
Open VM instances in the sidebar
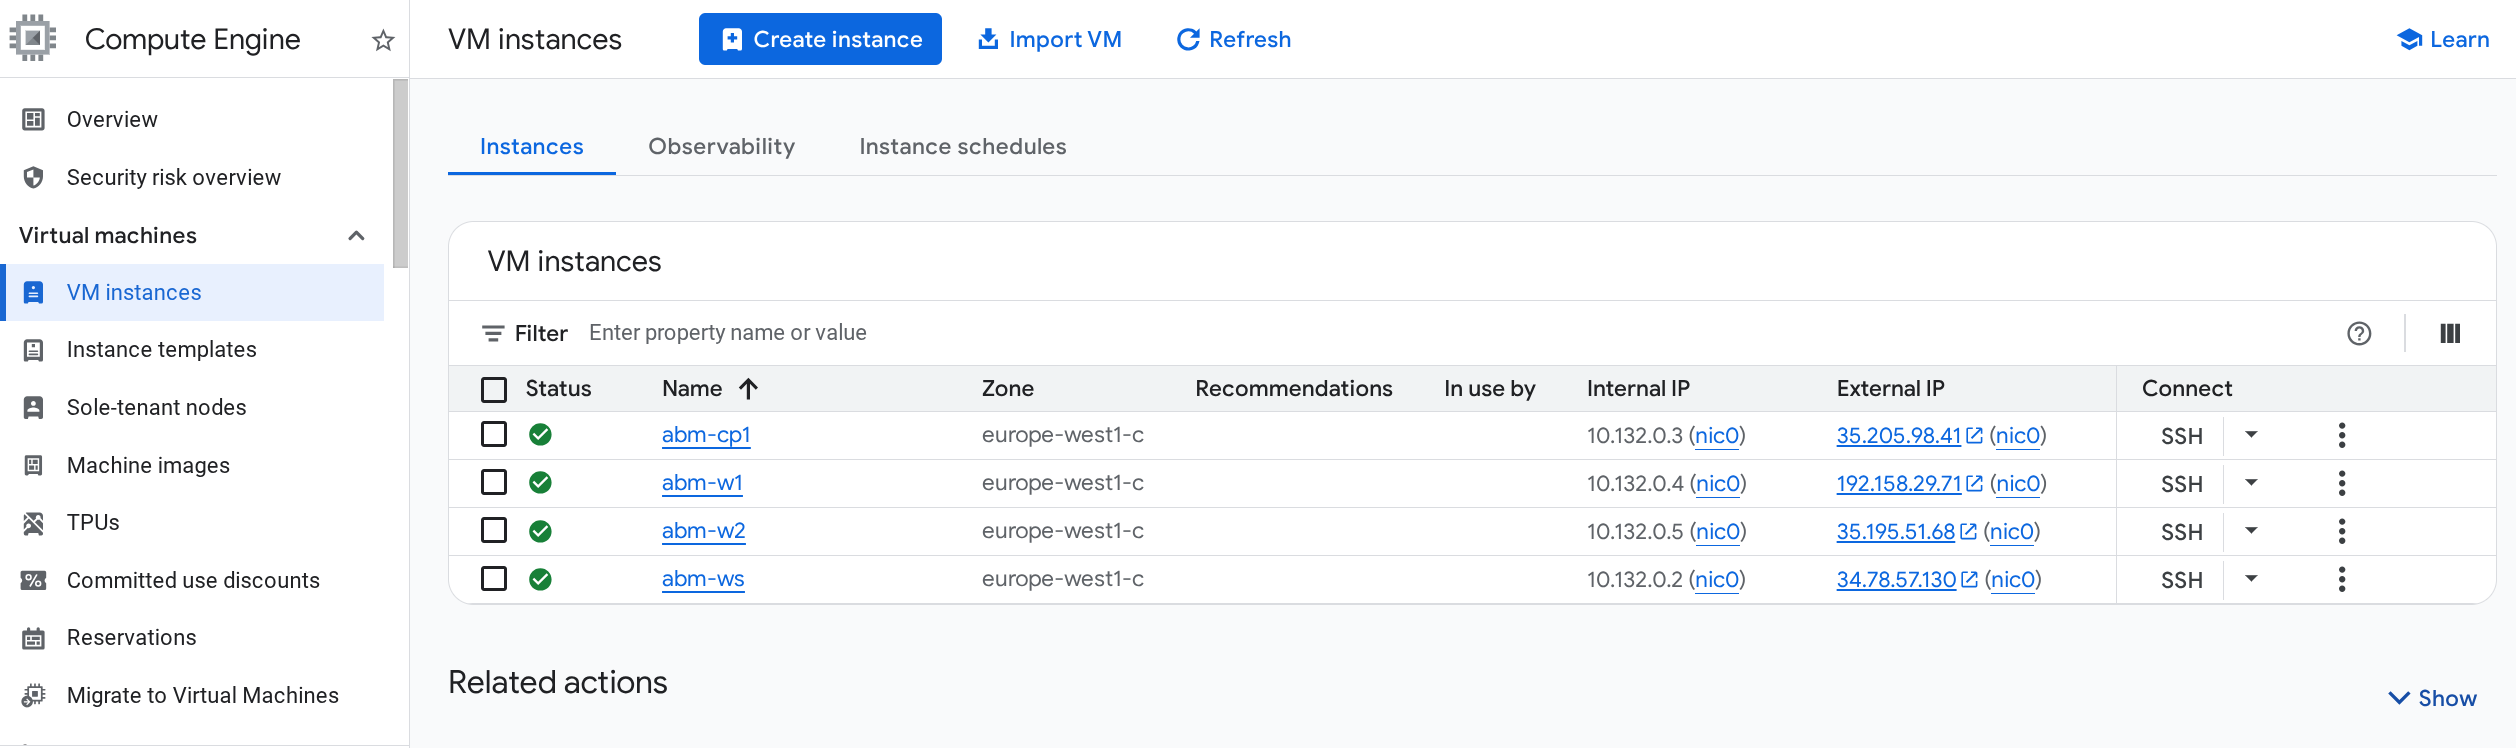click(193, 292)
